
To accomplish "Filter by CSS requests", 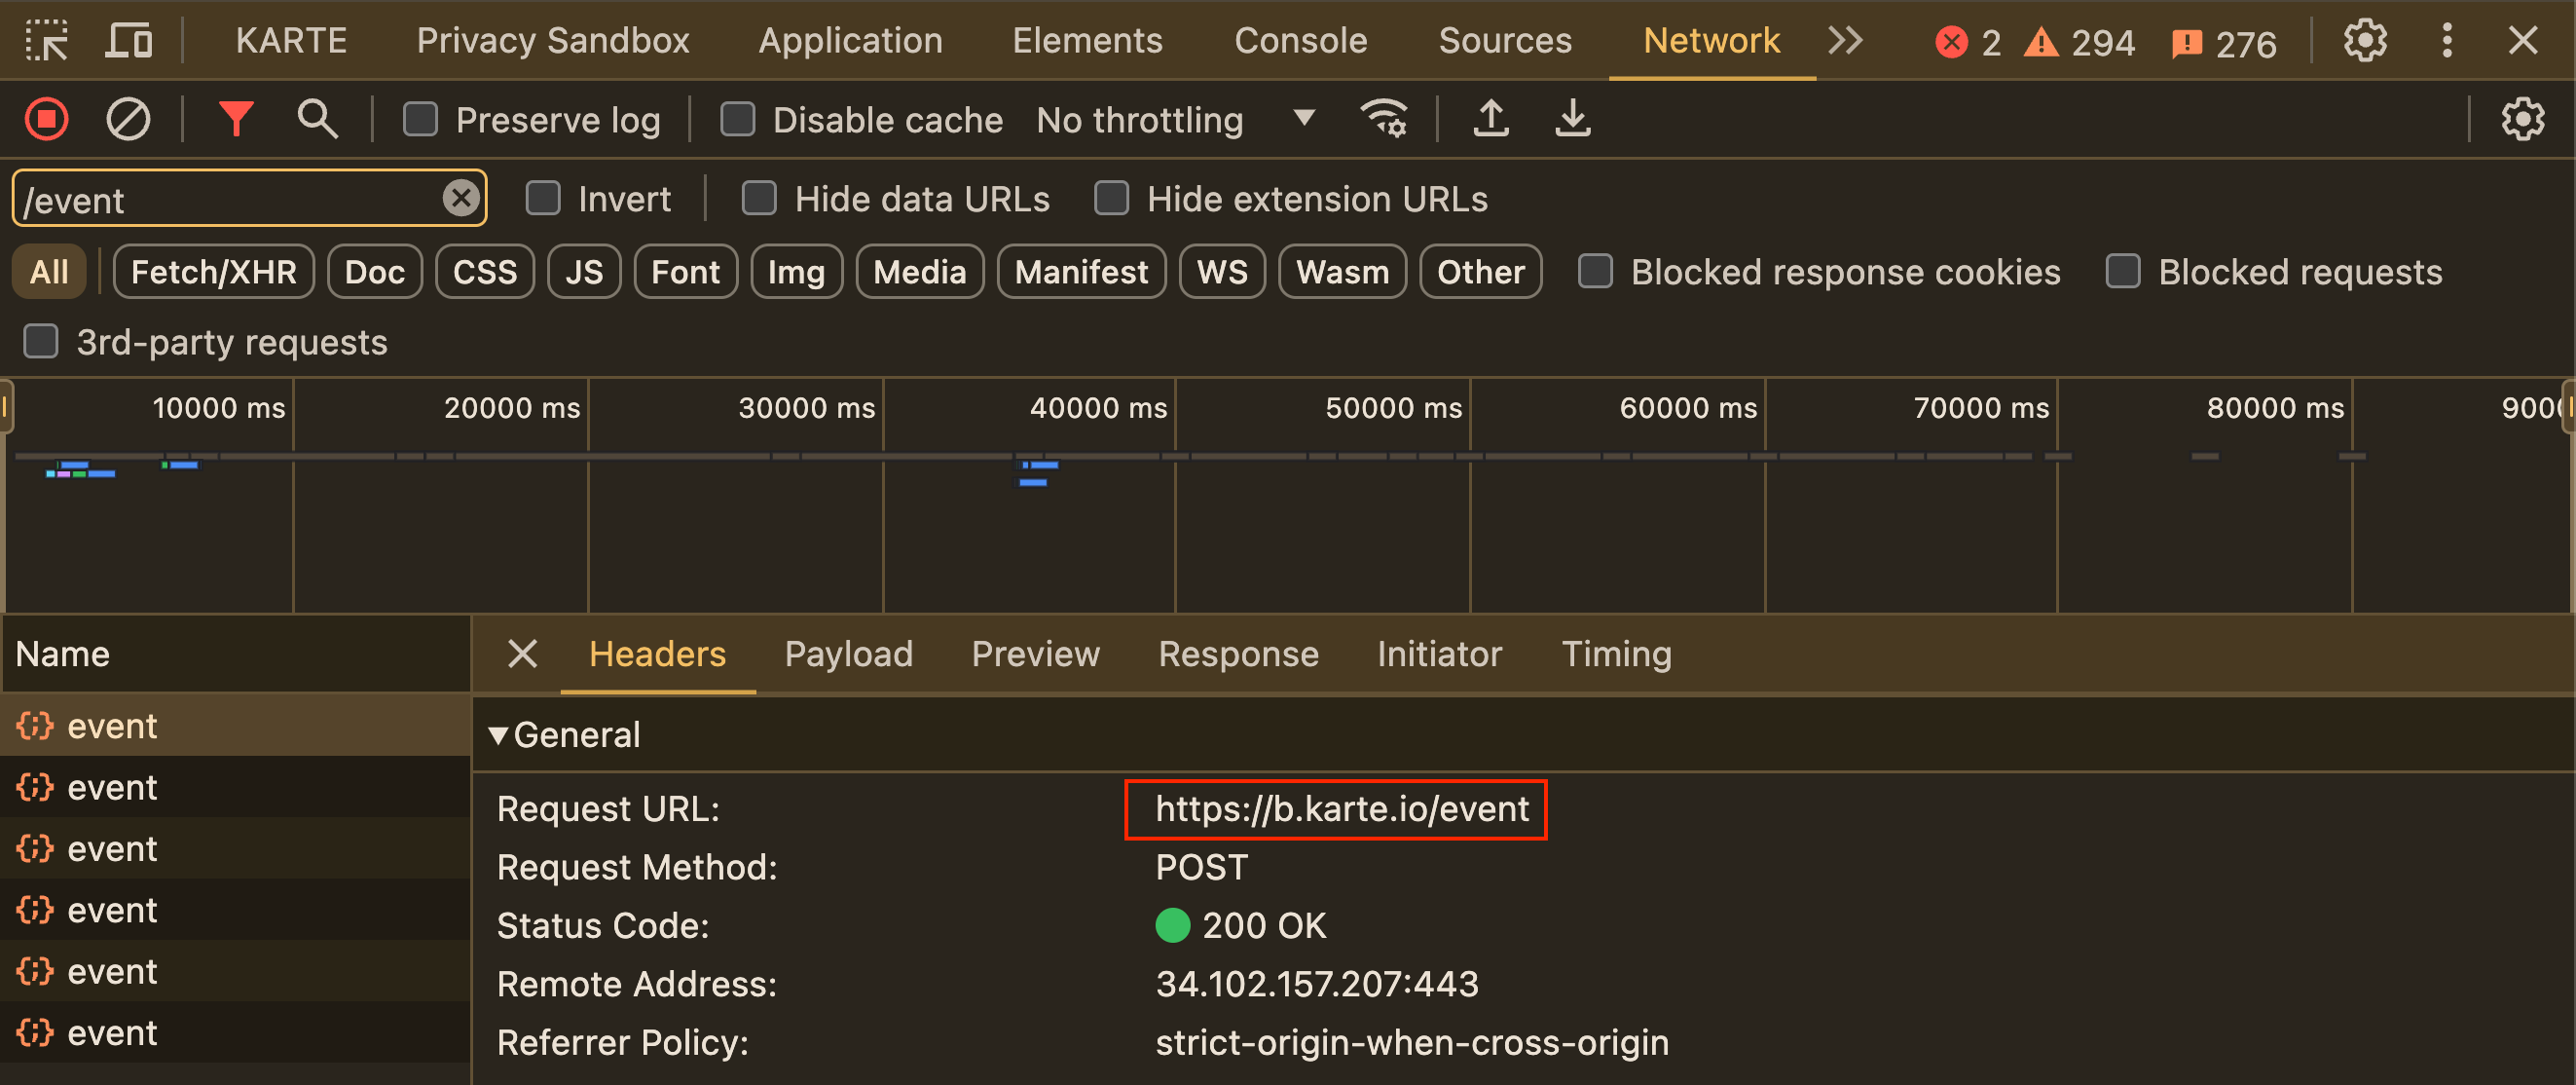I will point(485,271).
